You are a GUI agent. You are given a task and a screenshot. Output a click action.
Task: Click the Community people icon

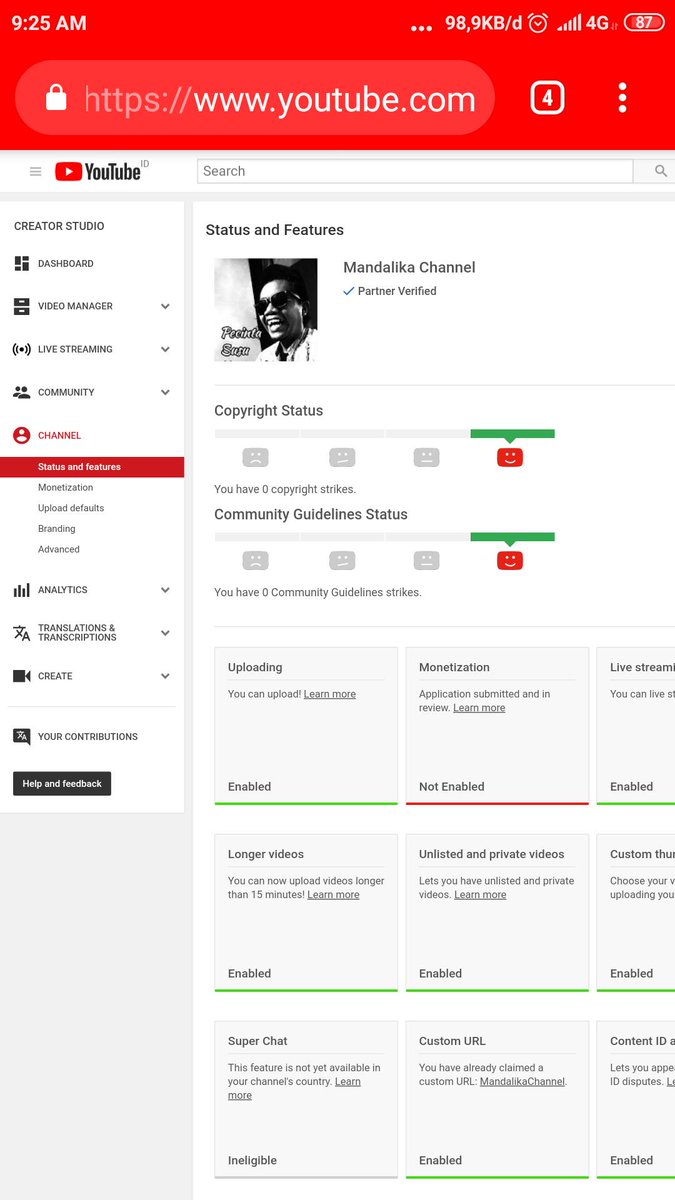coord(21,393)
